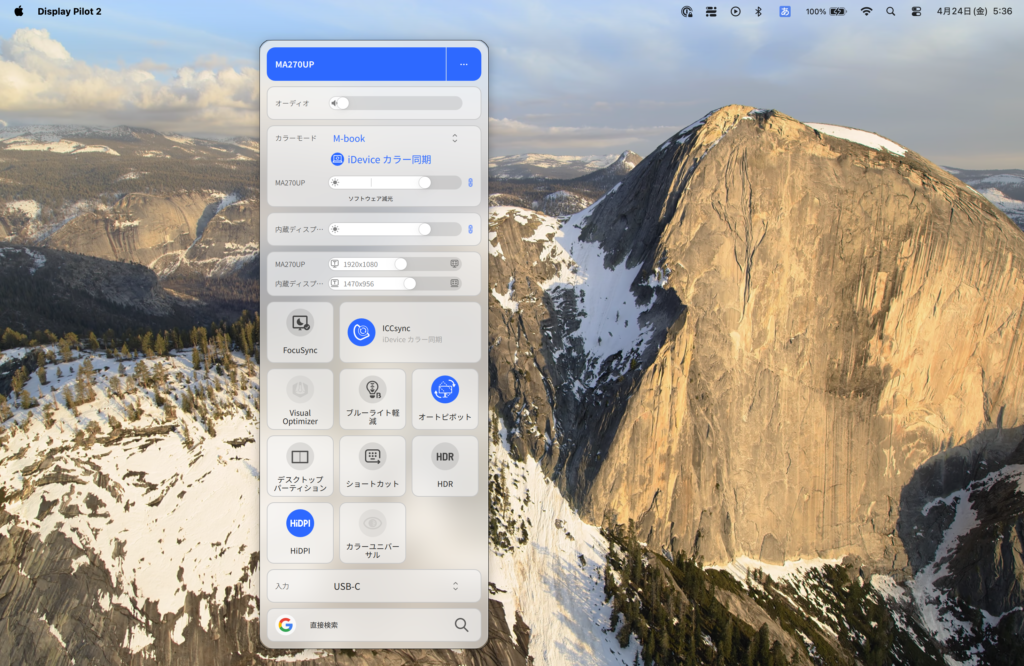
Task: Toggle the HDR tile
Action: point(445,466)
